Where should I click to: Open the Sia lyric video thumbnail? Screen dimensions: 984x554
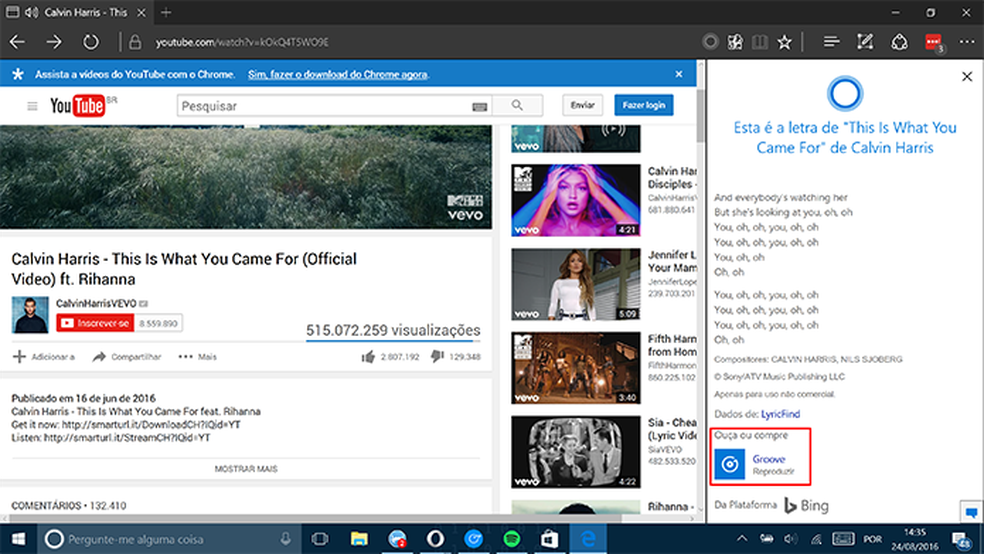[575, 452]
